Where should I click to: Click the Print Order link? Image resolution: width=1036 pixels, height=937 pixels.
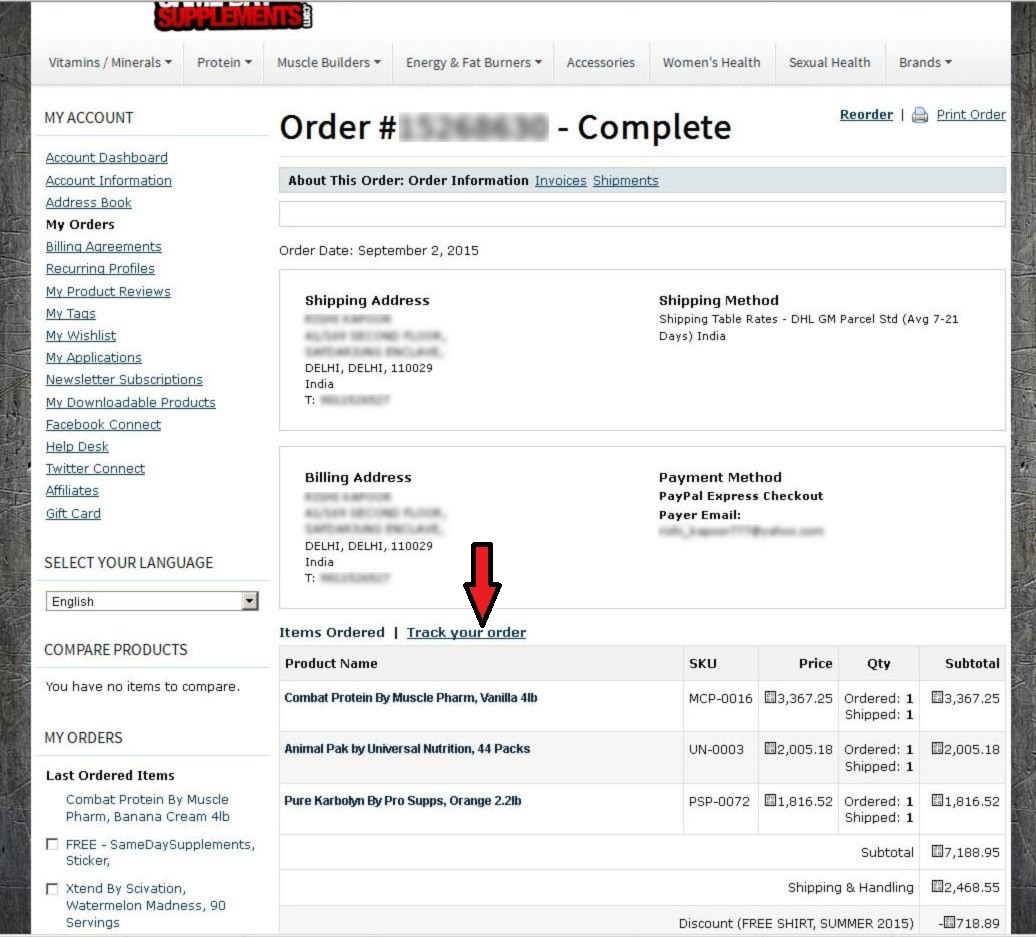(971, 114)
